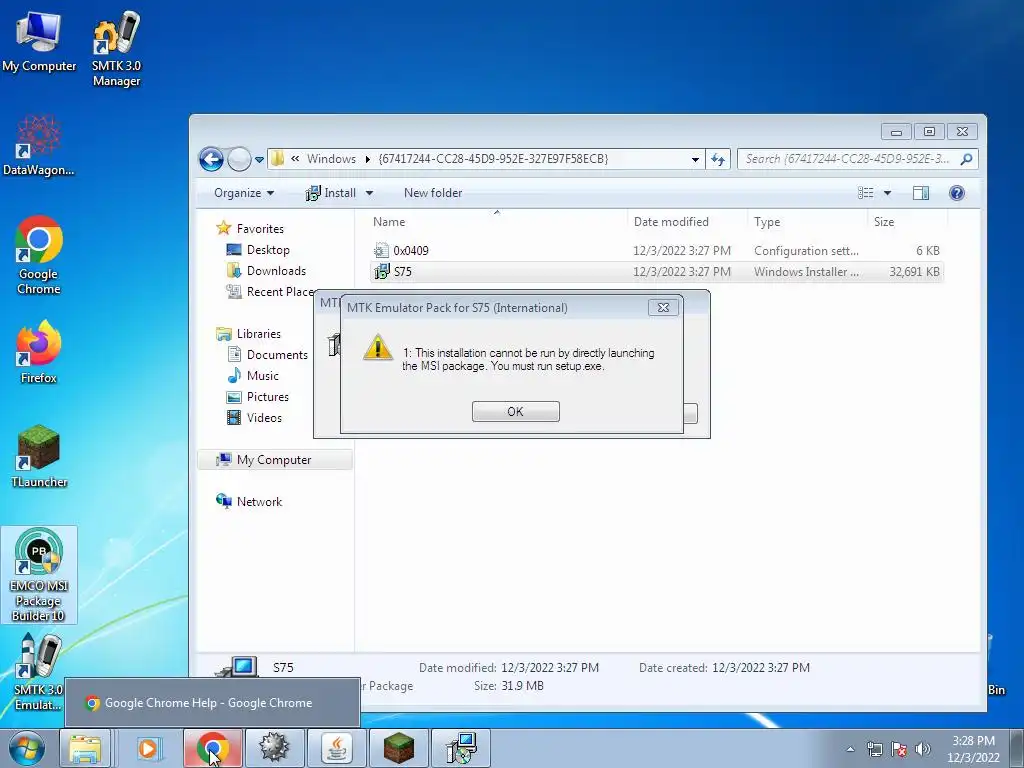This screenshot has height=768, width=1024.
Task: Open DataWagon desktop shortcut
Action: click(x=39, y=145)
